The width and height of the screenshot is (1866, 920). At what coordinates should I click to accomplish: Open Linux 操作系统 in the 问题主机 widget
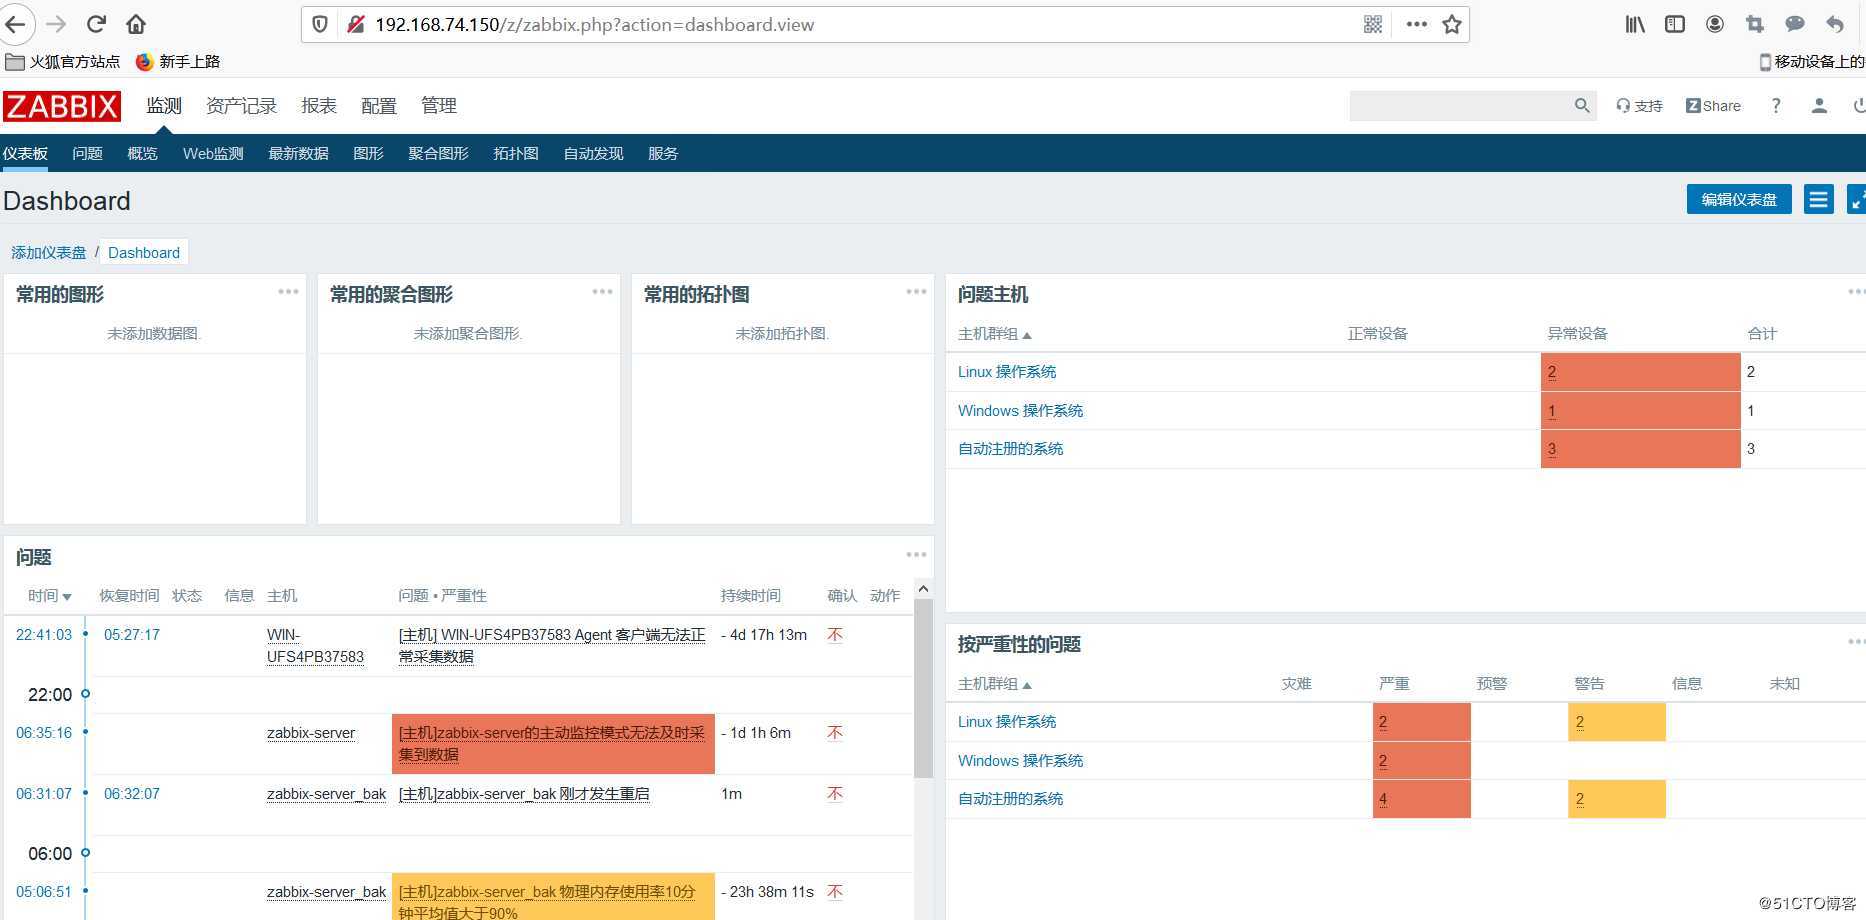[x=1007, y=372]
